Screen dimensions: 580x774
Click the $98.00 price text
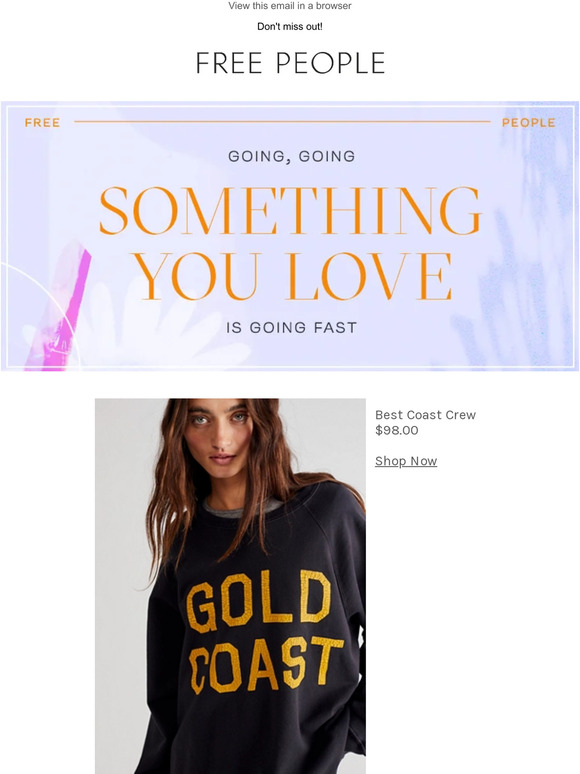click(x=396, y=430)
